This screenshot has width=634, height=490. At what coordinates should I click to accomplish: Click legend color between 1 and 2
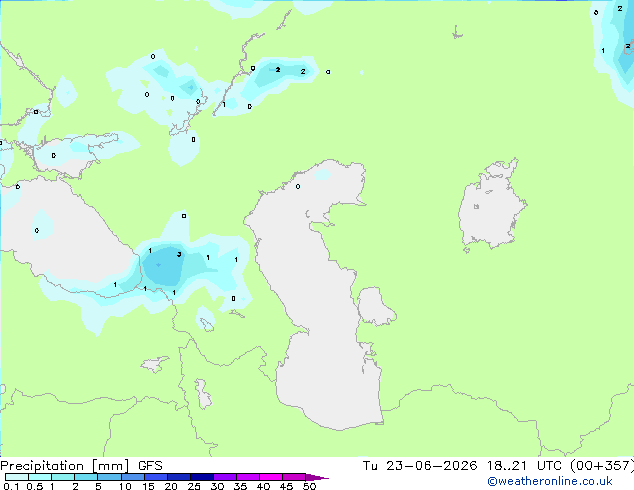tap(63, 477)
